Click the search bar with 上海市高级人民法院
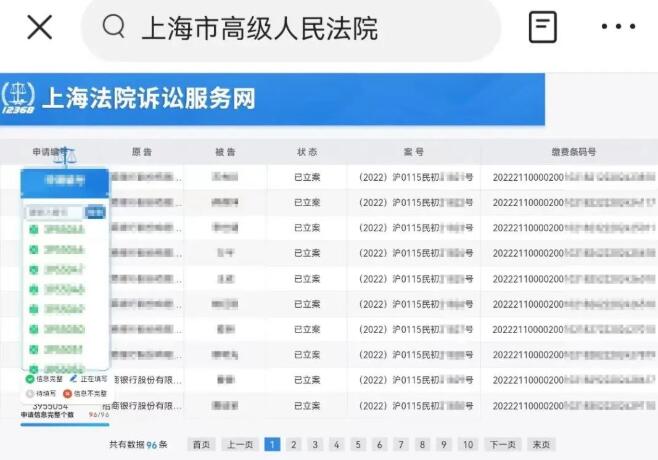Viewport: 658px width, 460px height. tap(290, 28)
